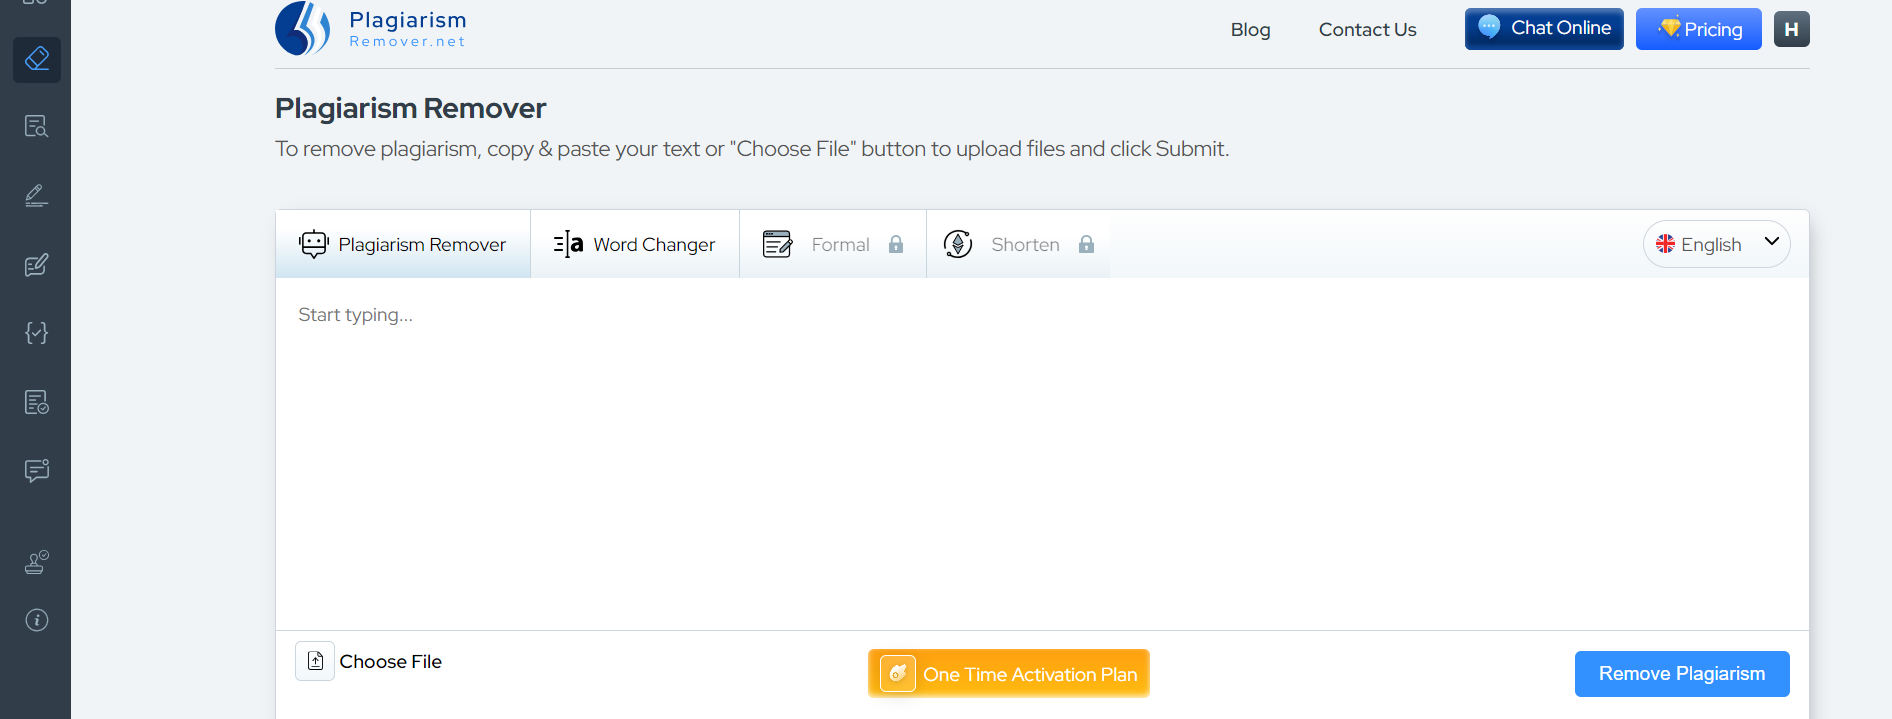Open the document checklist sidebar icon

pos(37,402)
